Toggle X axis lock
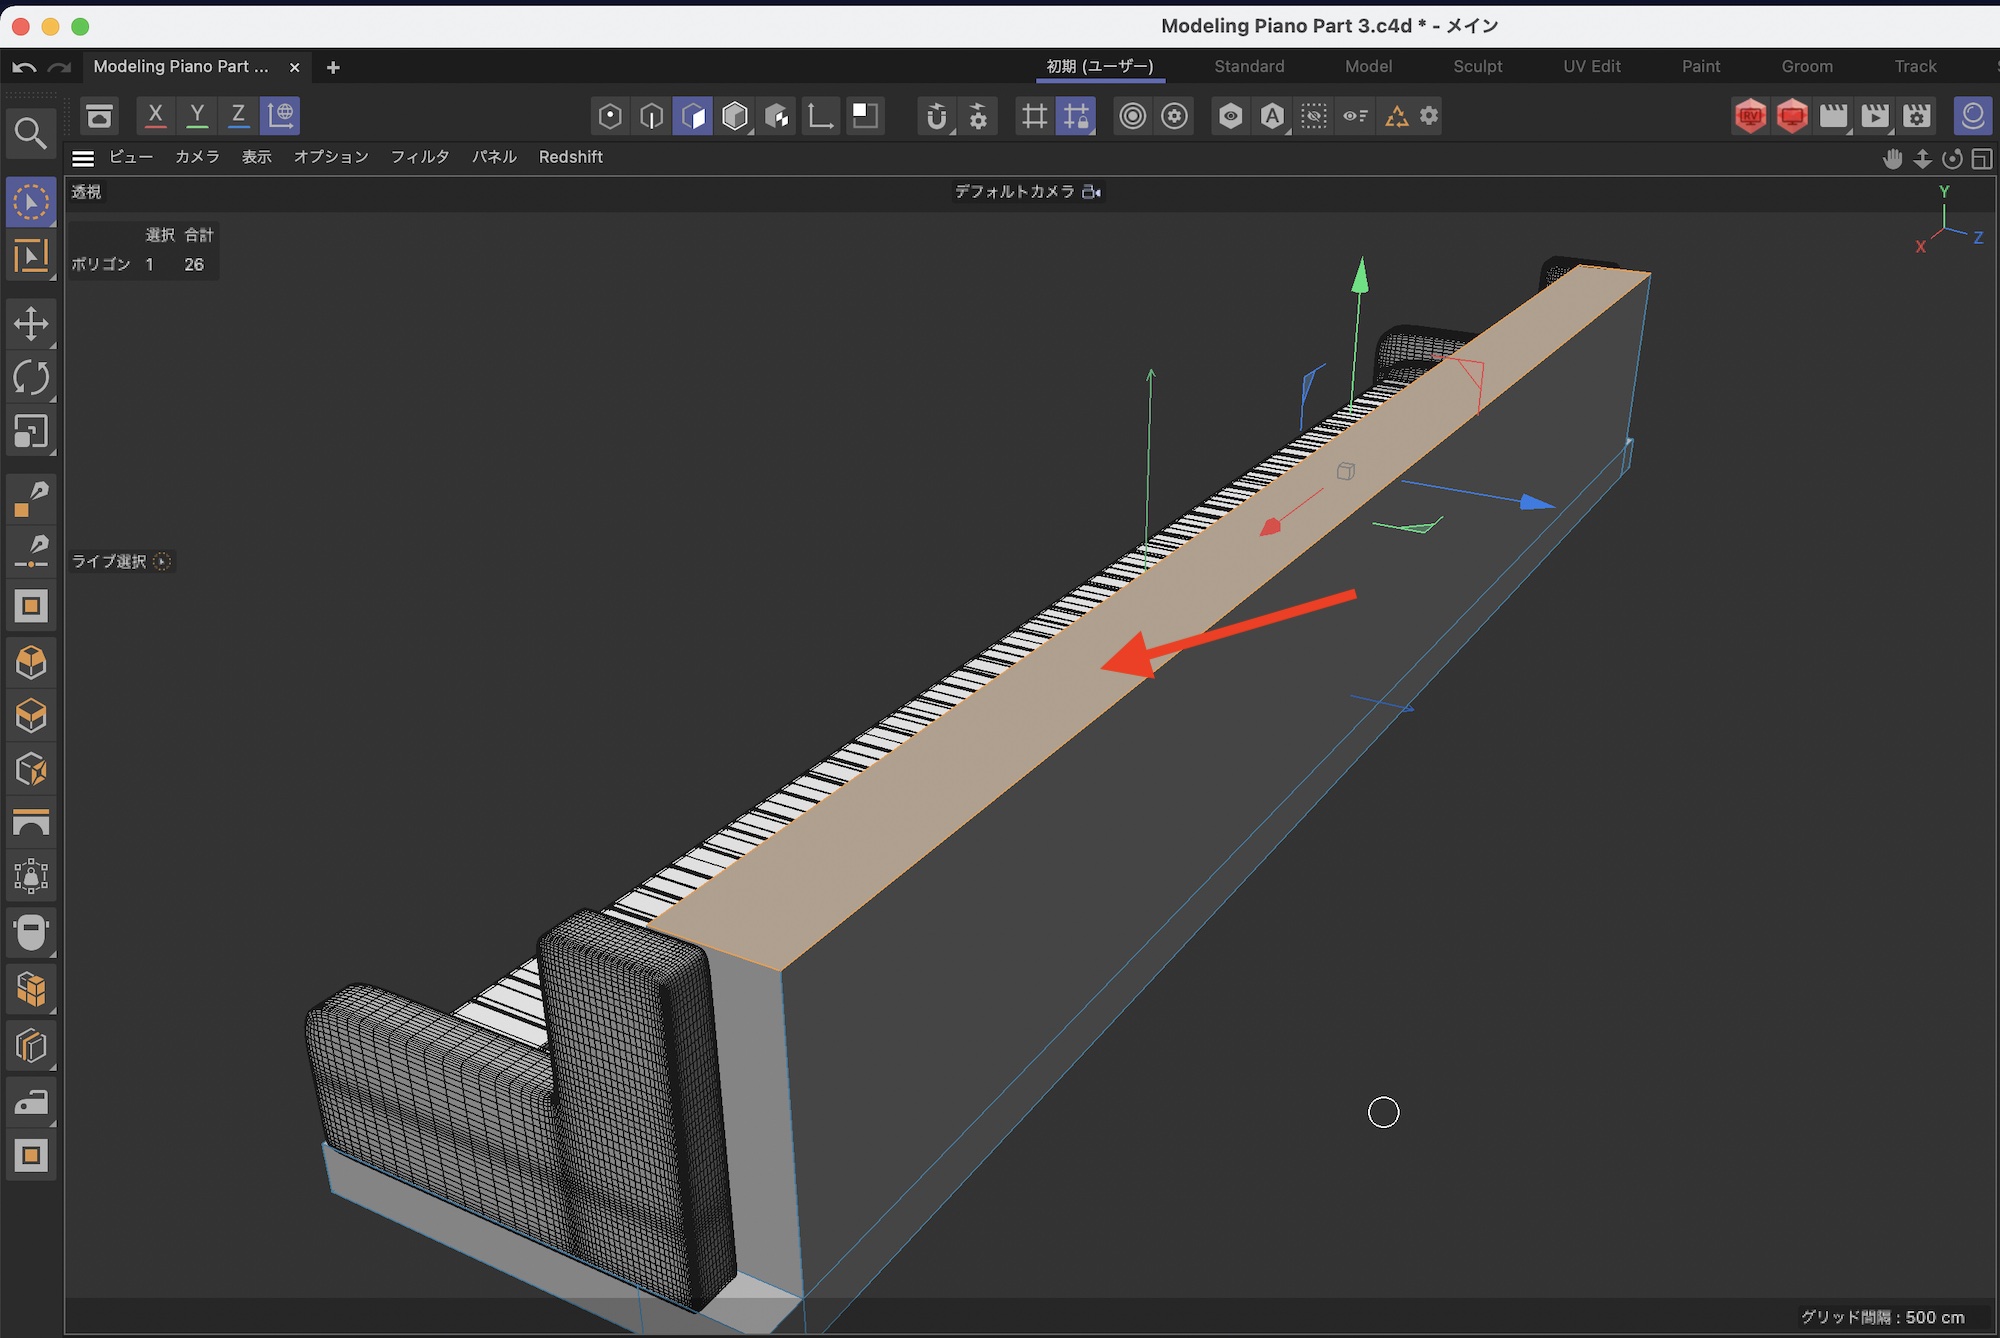 point(155,115)
